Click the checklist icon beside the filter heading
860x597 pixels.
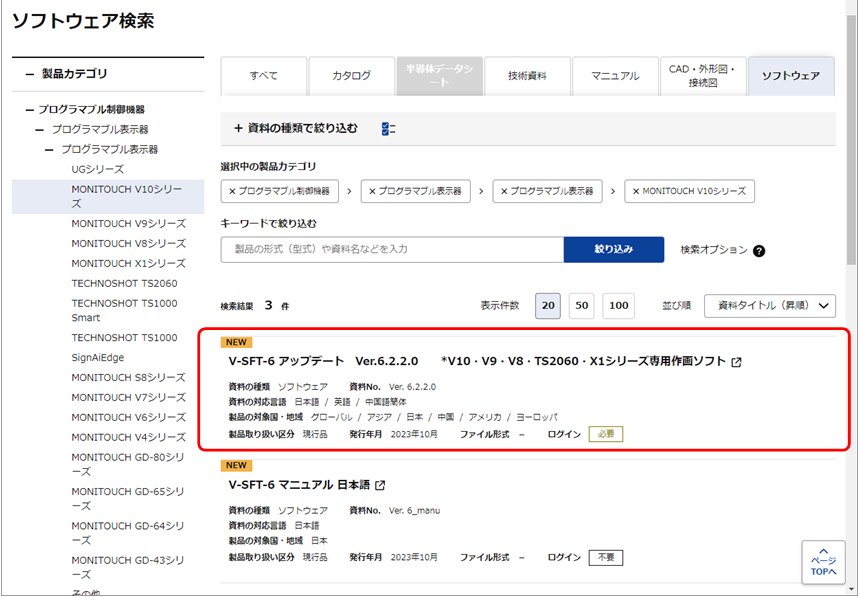tap(389, 128)
